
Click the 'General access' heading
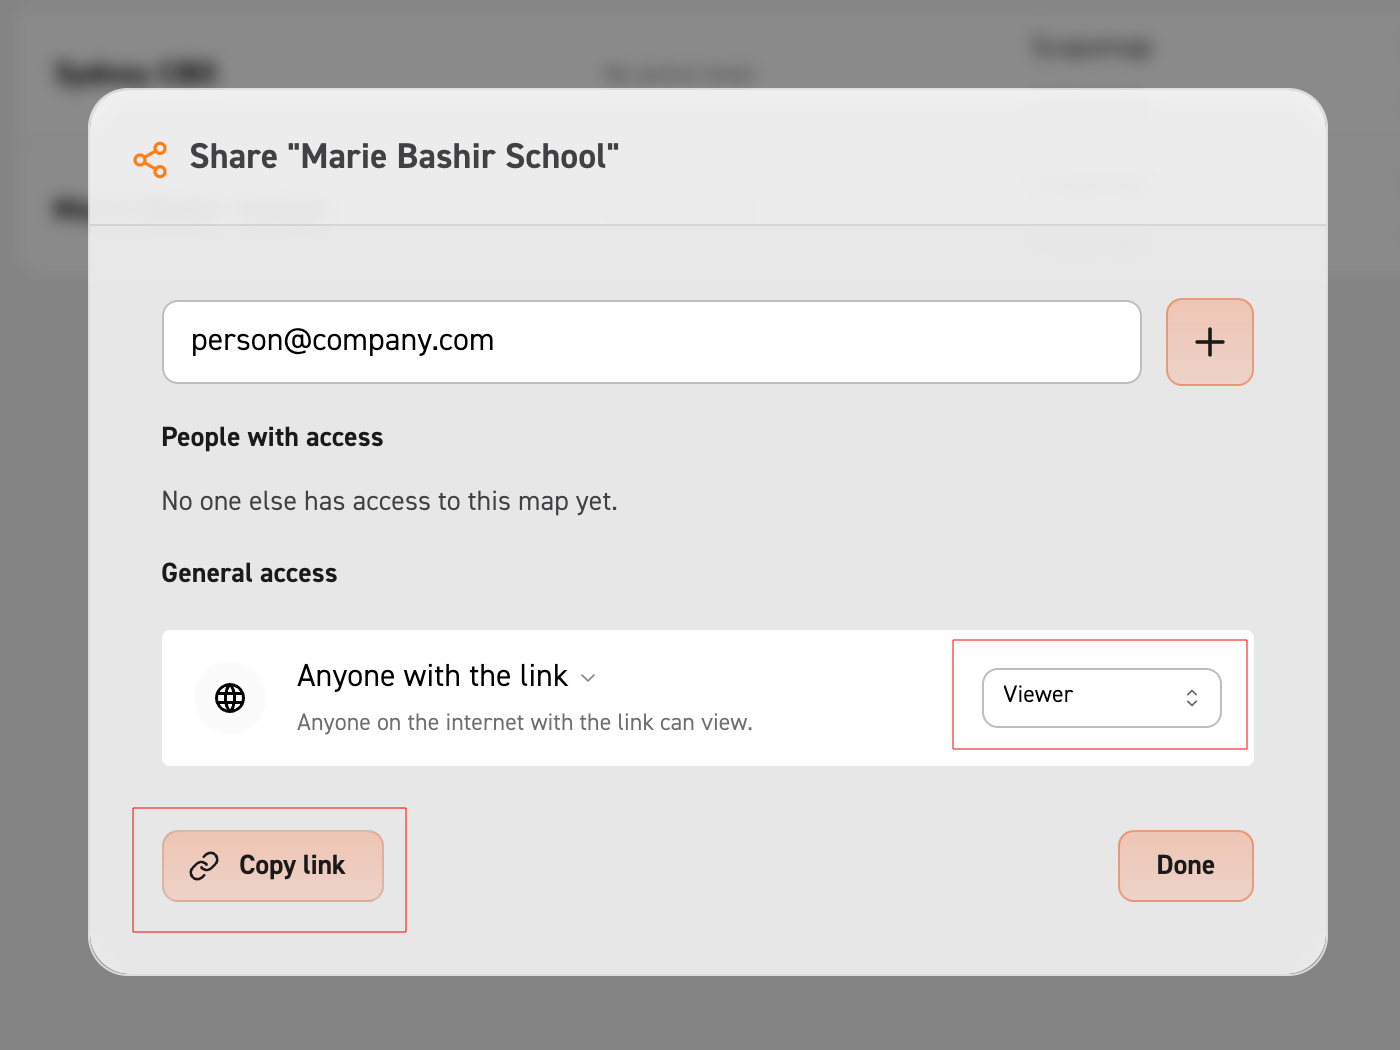point(249,573)
